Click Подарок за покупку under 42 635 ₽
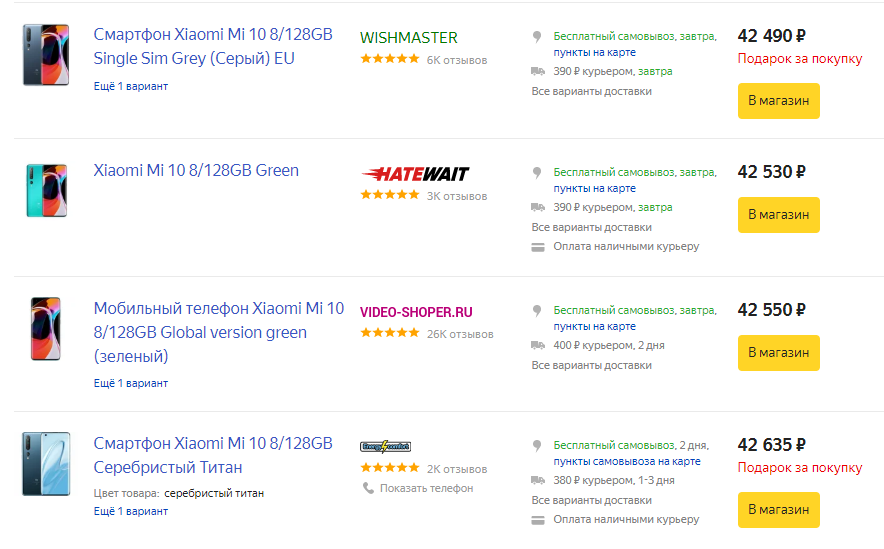 coord(799,468)
